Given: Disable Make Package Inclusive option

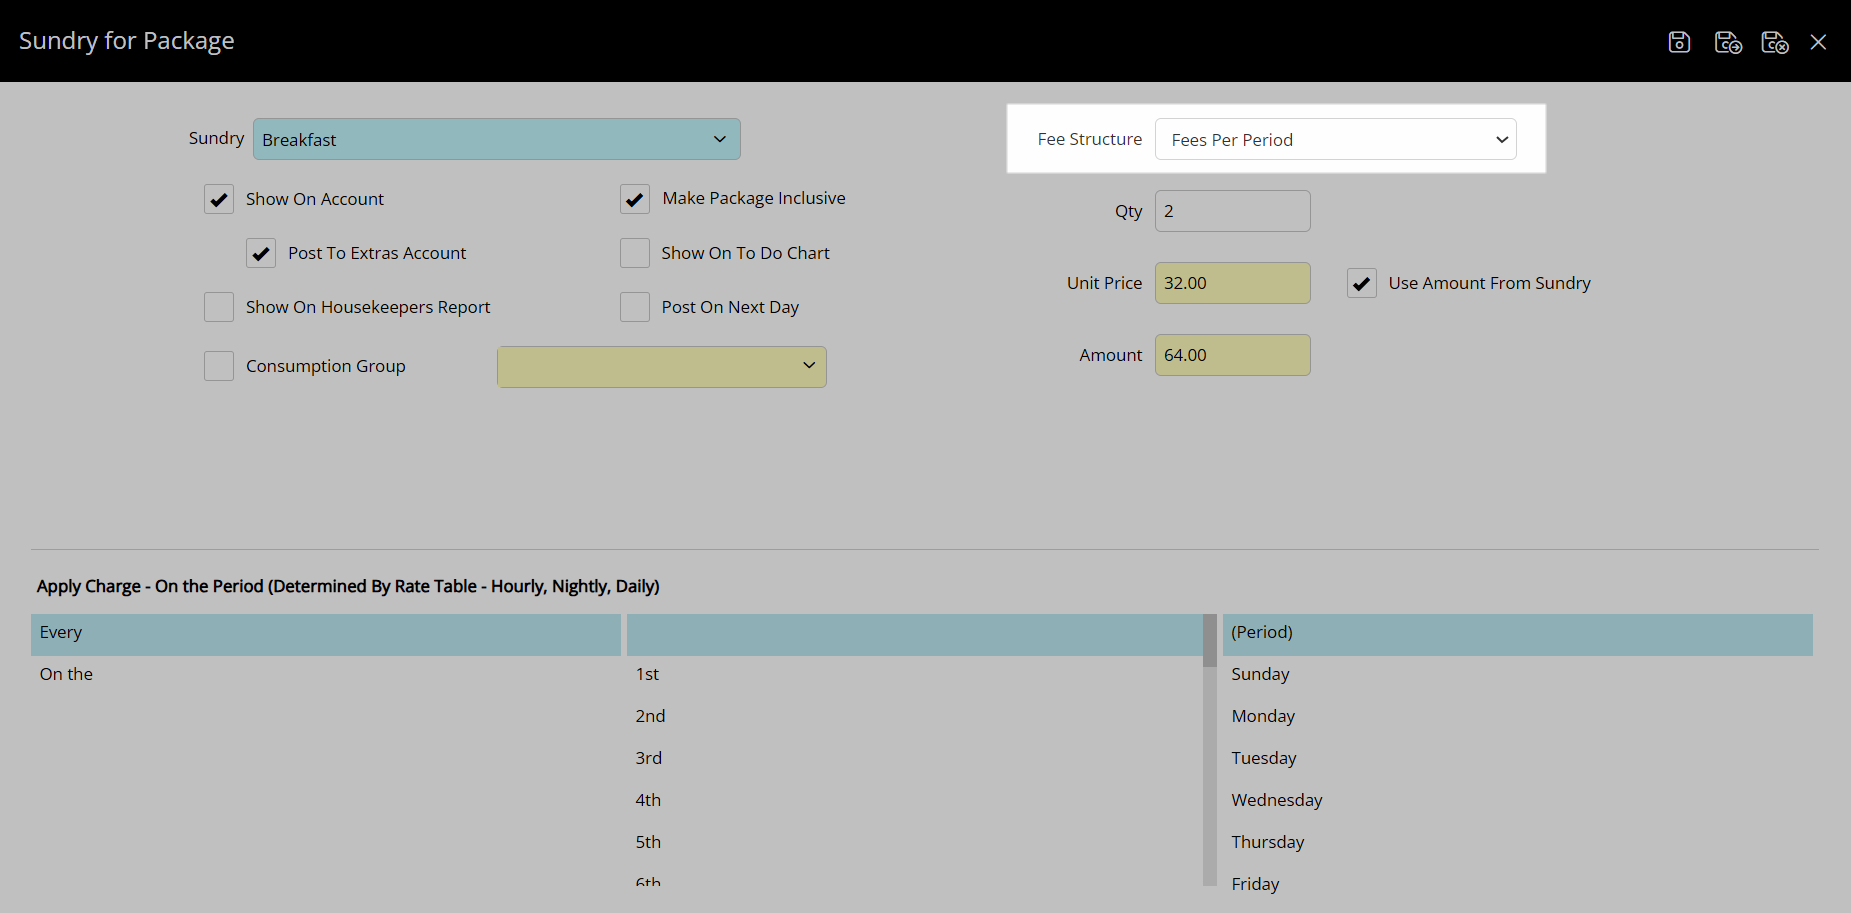Looking at the screenshot, I should (x=635, y=199).
